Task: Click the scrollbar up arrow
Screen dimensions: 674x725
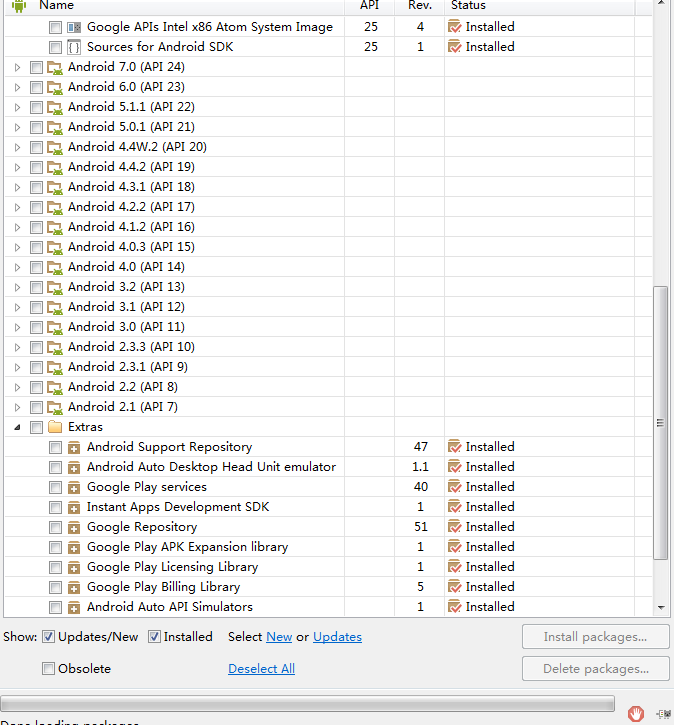Action: pyautogui.click(x=661, y=4)
